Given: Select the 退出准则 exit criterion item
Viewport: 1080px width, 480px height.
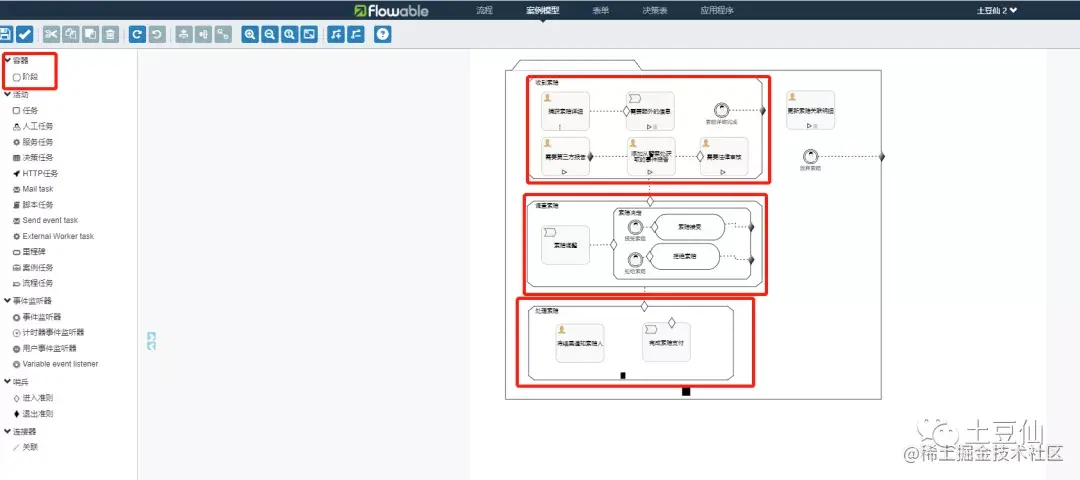Looking at the screenshot, I should [x=33, y=414].
